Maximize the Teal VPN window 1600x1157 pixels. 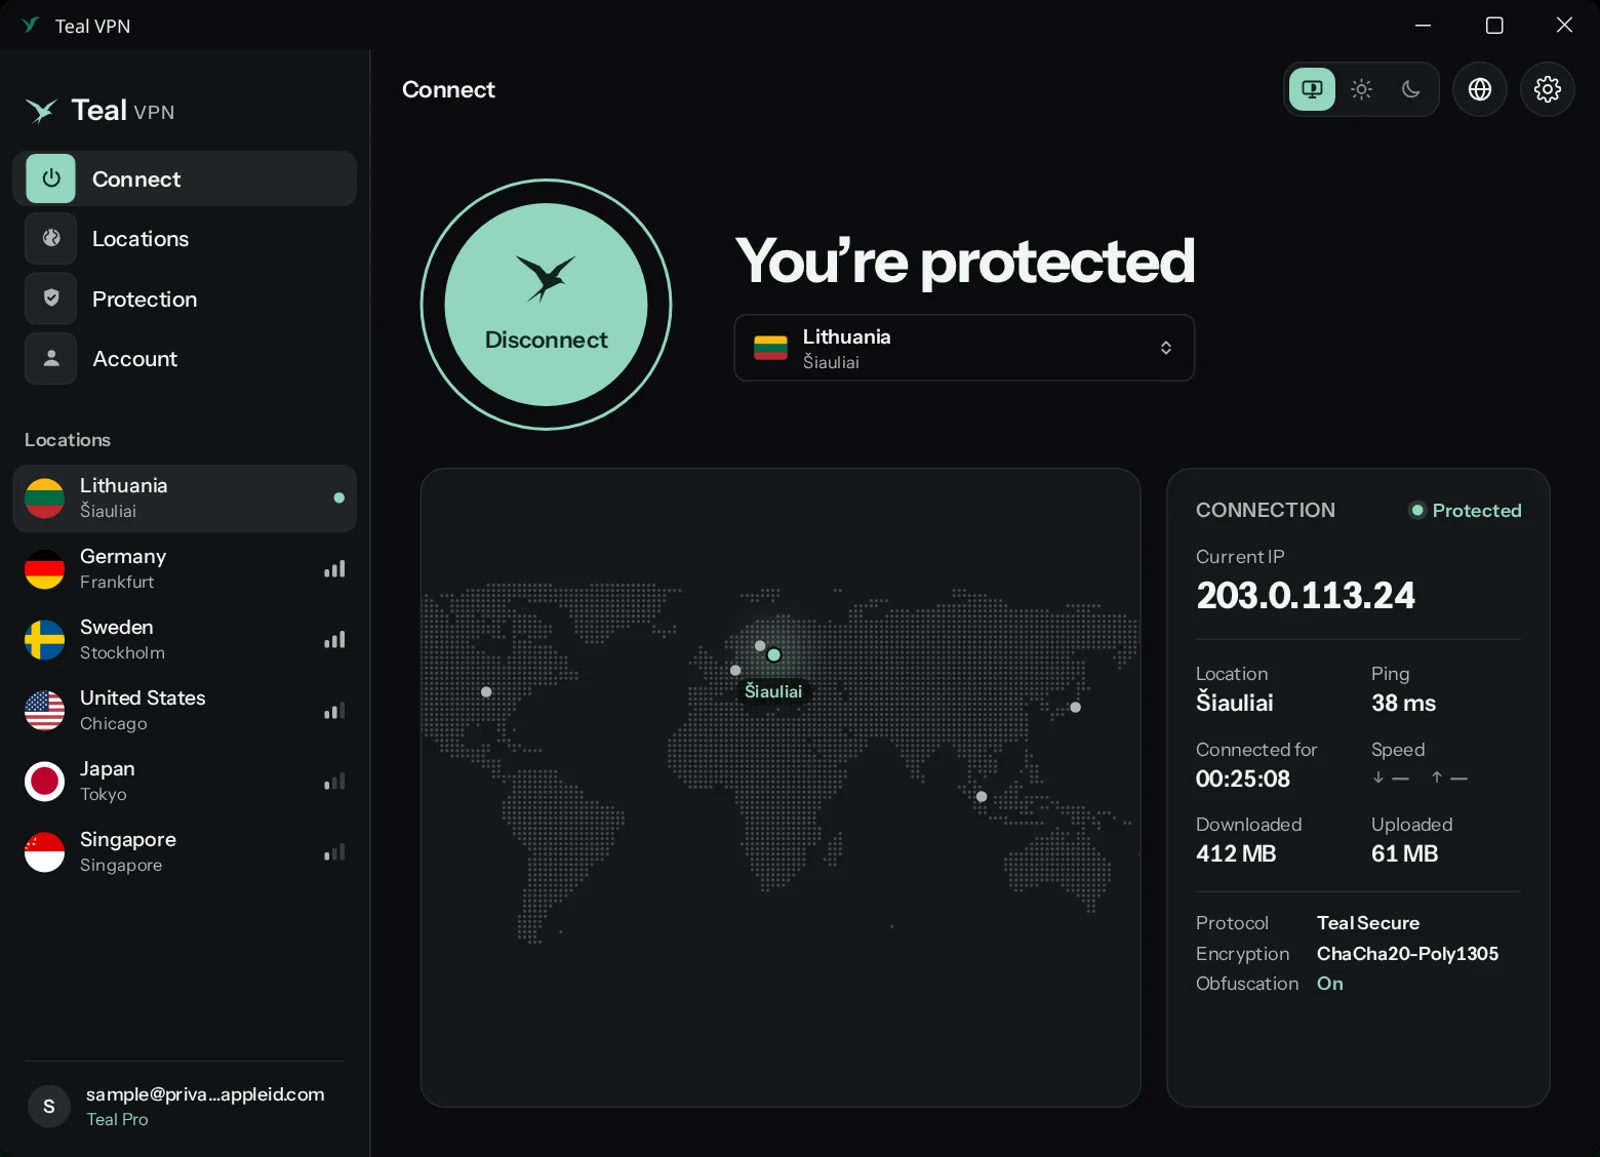(1494, 25)
